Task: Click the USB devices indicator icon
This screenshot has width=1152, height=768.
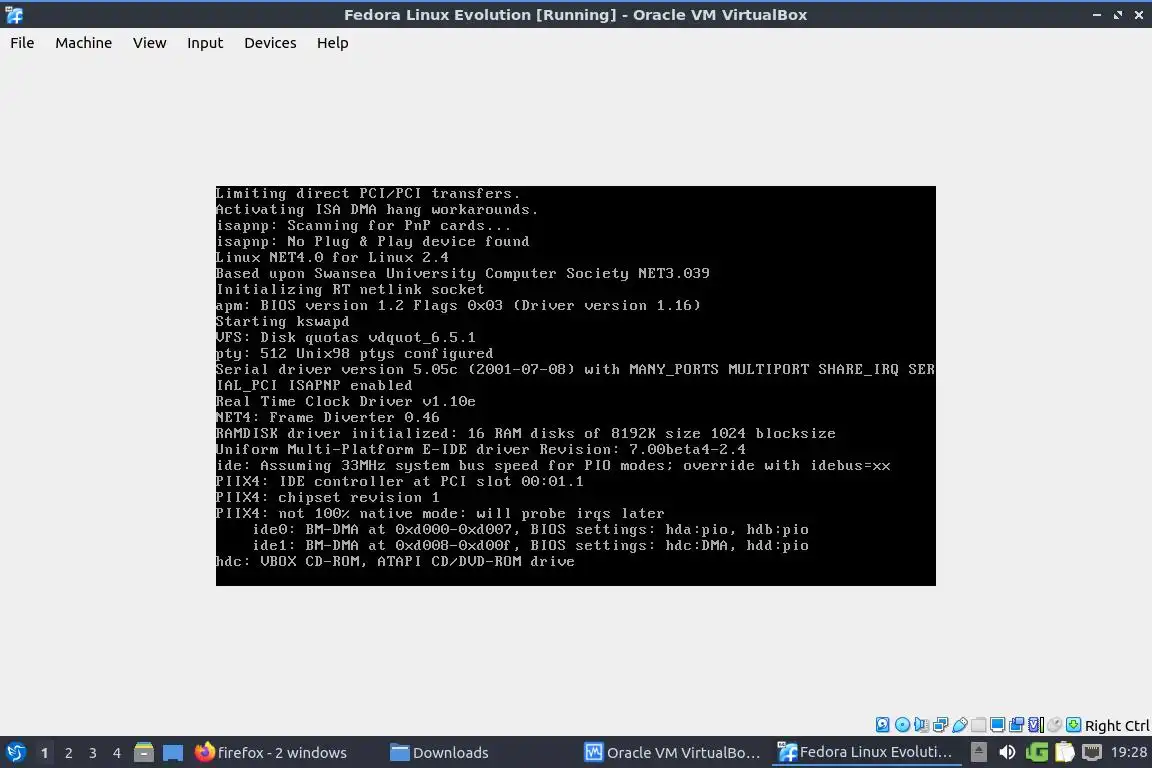Action: click(x=960, y=725)
